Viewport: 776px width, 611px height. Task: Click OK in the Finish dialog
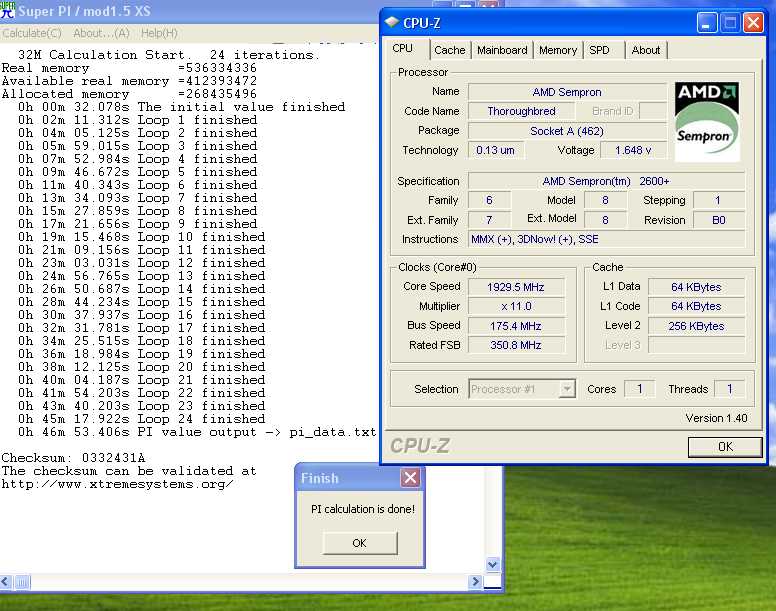(x=360, y=543)
